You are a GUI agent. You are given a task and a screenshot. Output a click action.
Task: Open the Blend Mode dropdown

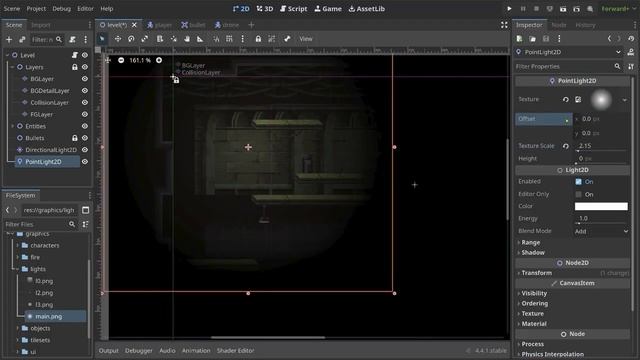point(601,231)
